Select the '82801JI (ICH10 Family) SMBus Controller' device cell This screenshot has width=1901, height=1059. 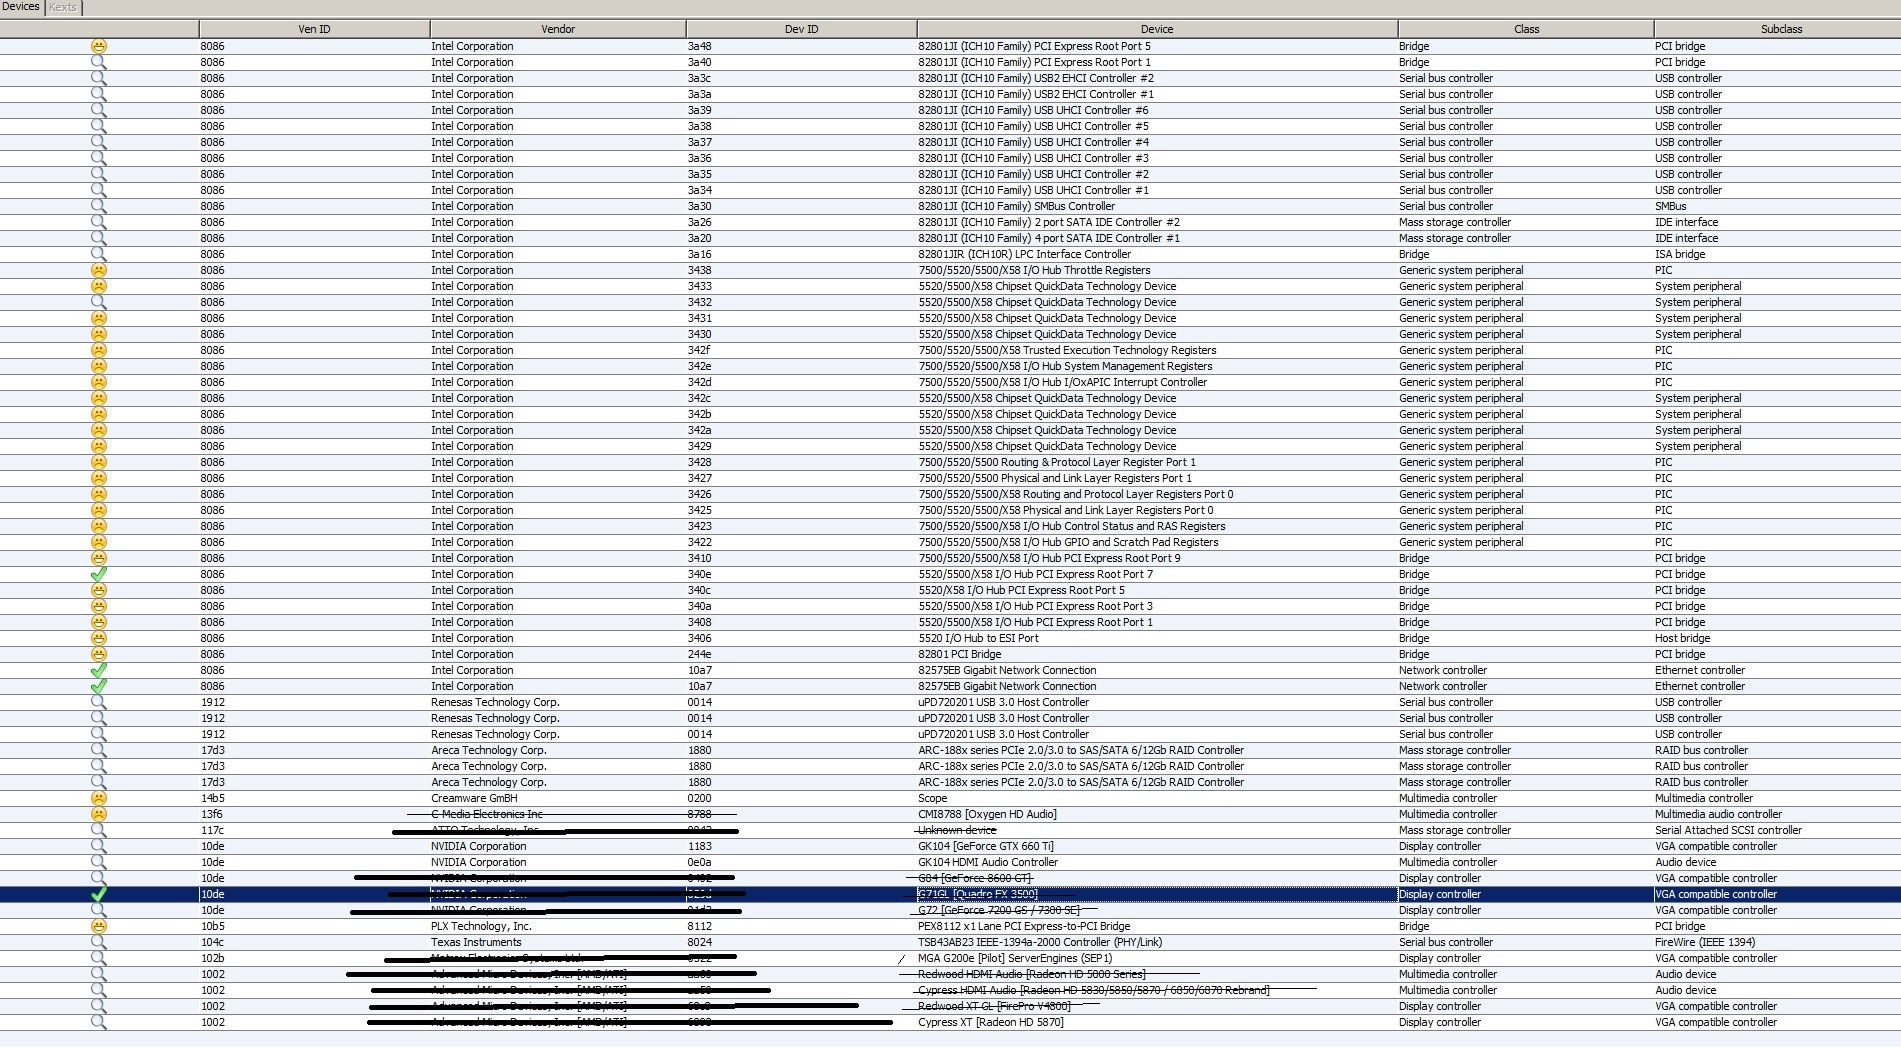click(x=1157, y=206)
